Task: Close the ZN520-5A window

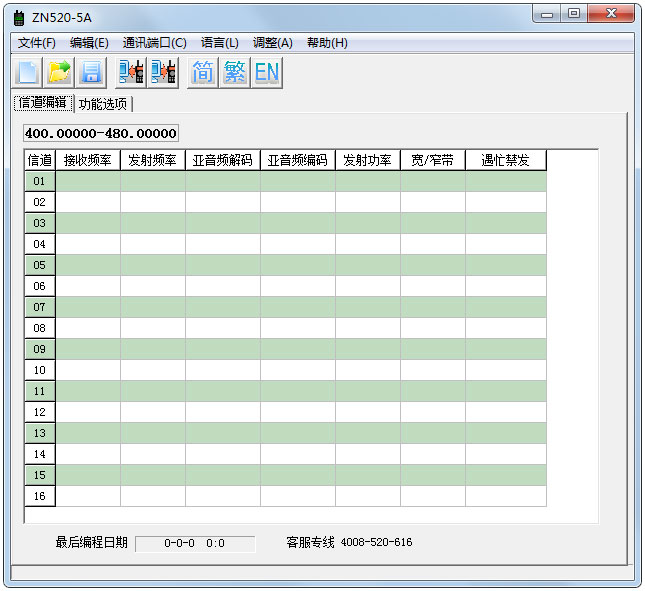Action: [611, 14]
